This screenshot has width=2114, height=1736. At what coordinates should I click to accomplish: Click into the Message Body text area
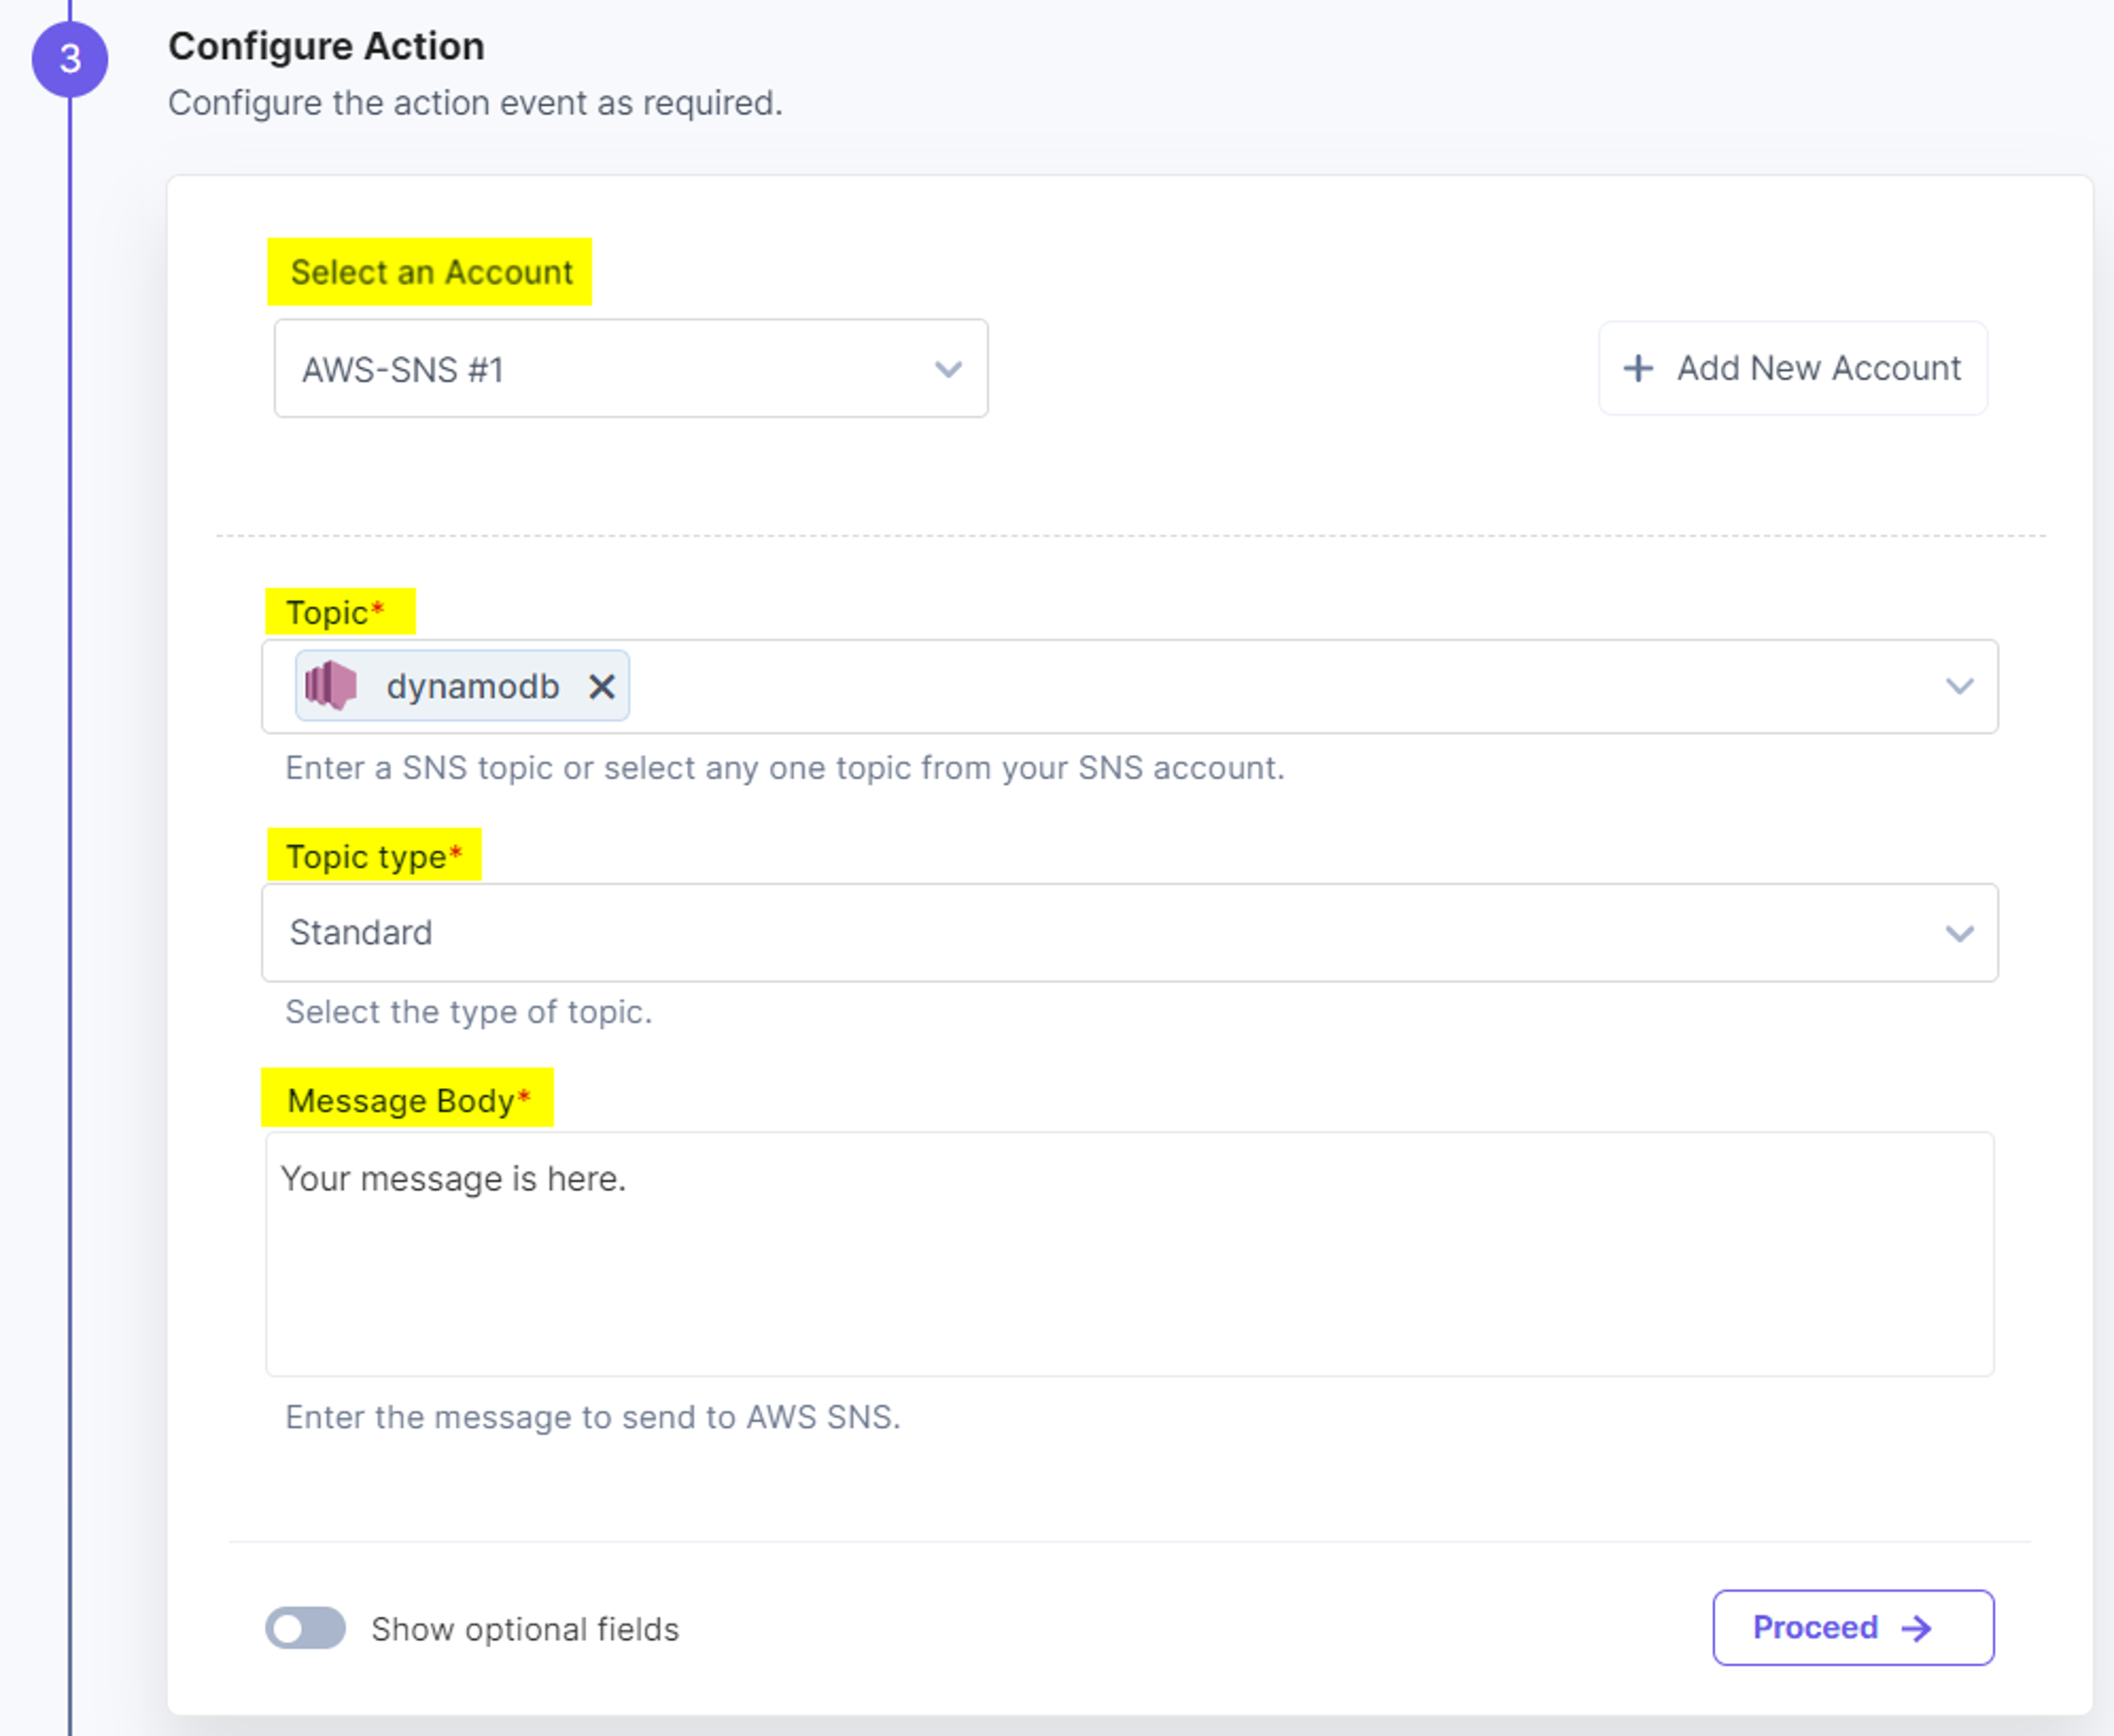tap(1130, 1254)
